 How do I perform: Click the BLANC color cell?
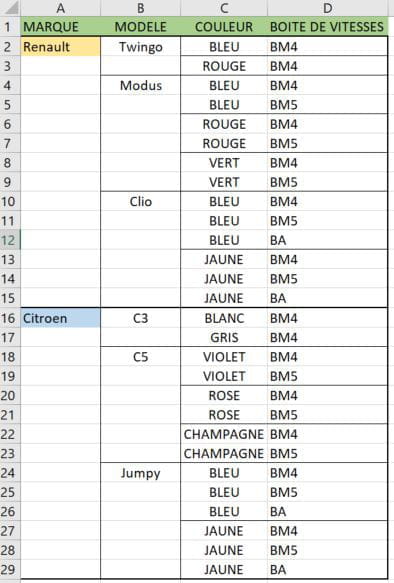coord(224,318)
